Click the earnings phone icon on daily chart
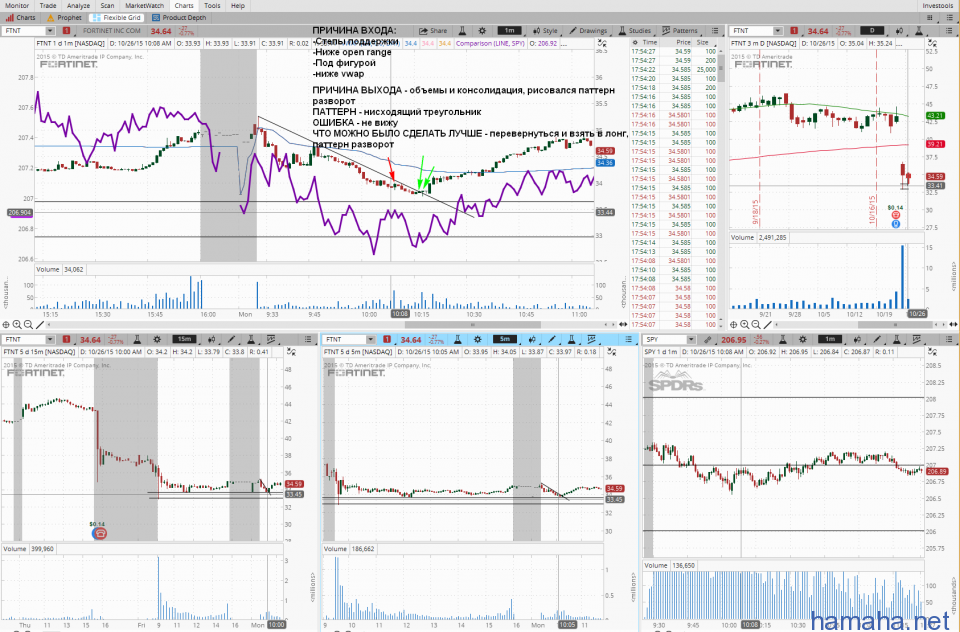Screen dimensions: 960x632 895,215
